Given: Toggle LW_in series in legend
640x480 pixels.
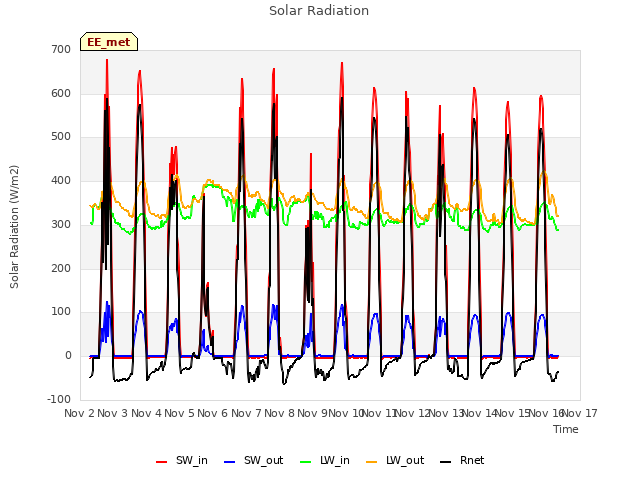Looking at the screenshot, I should tap(325, 460).
